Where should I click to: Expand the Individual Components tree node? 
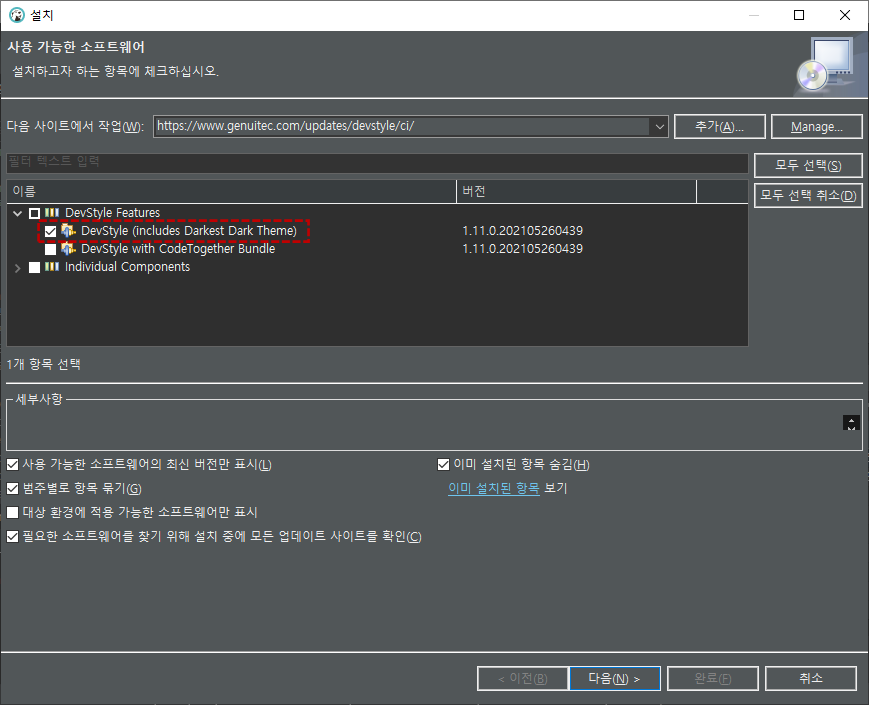[17, 266]
